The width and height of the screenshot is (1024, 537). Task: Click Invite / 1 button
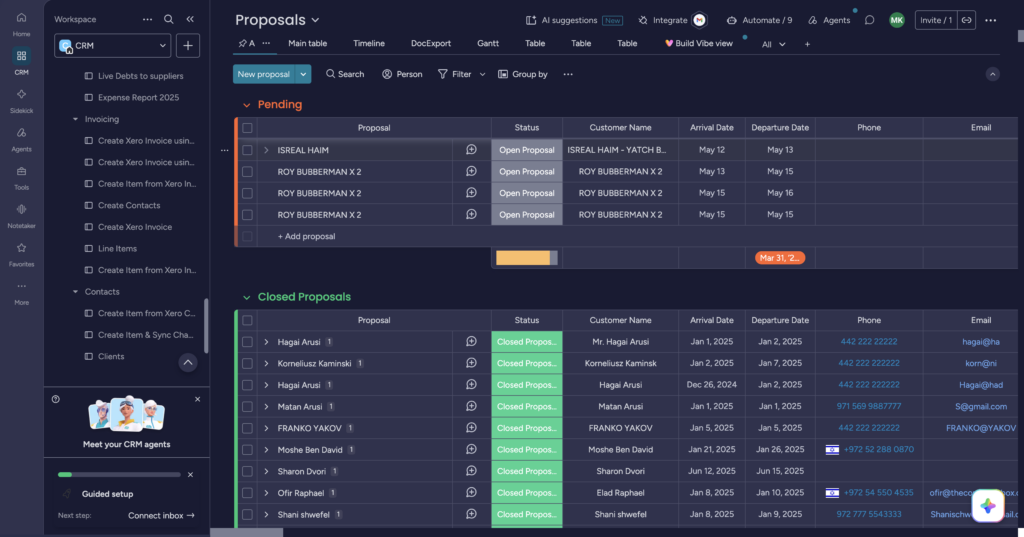click(936, 20)
